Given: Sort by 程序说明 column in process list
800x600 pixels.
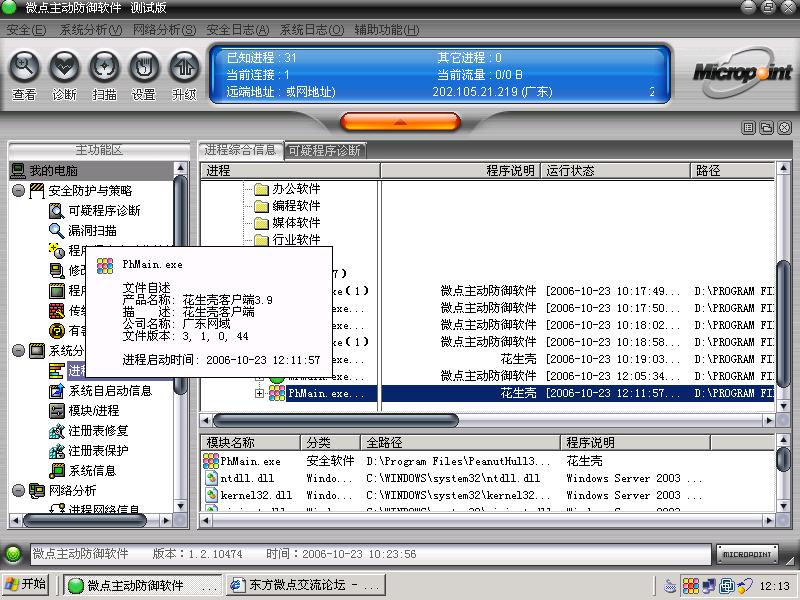Looking at the screenshot, I should pyautogui.click(x=461, y=170).
